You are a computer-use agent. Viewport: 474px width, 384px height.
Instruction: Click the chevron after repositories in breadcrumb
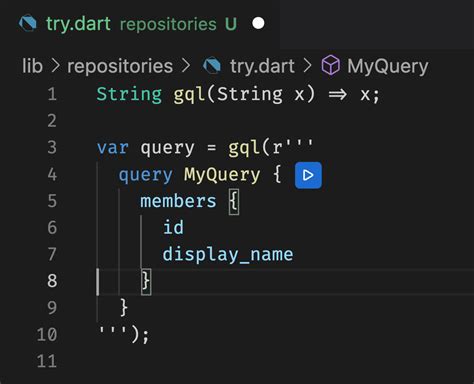click(186, 66)
